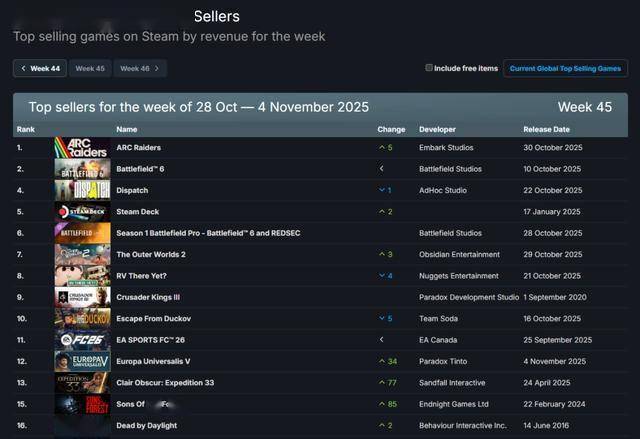Open the Dead by Daylight name link
This screenshot has width=640, height=439.
[147, 426]
